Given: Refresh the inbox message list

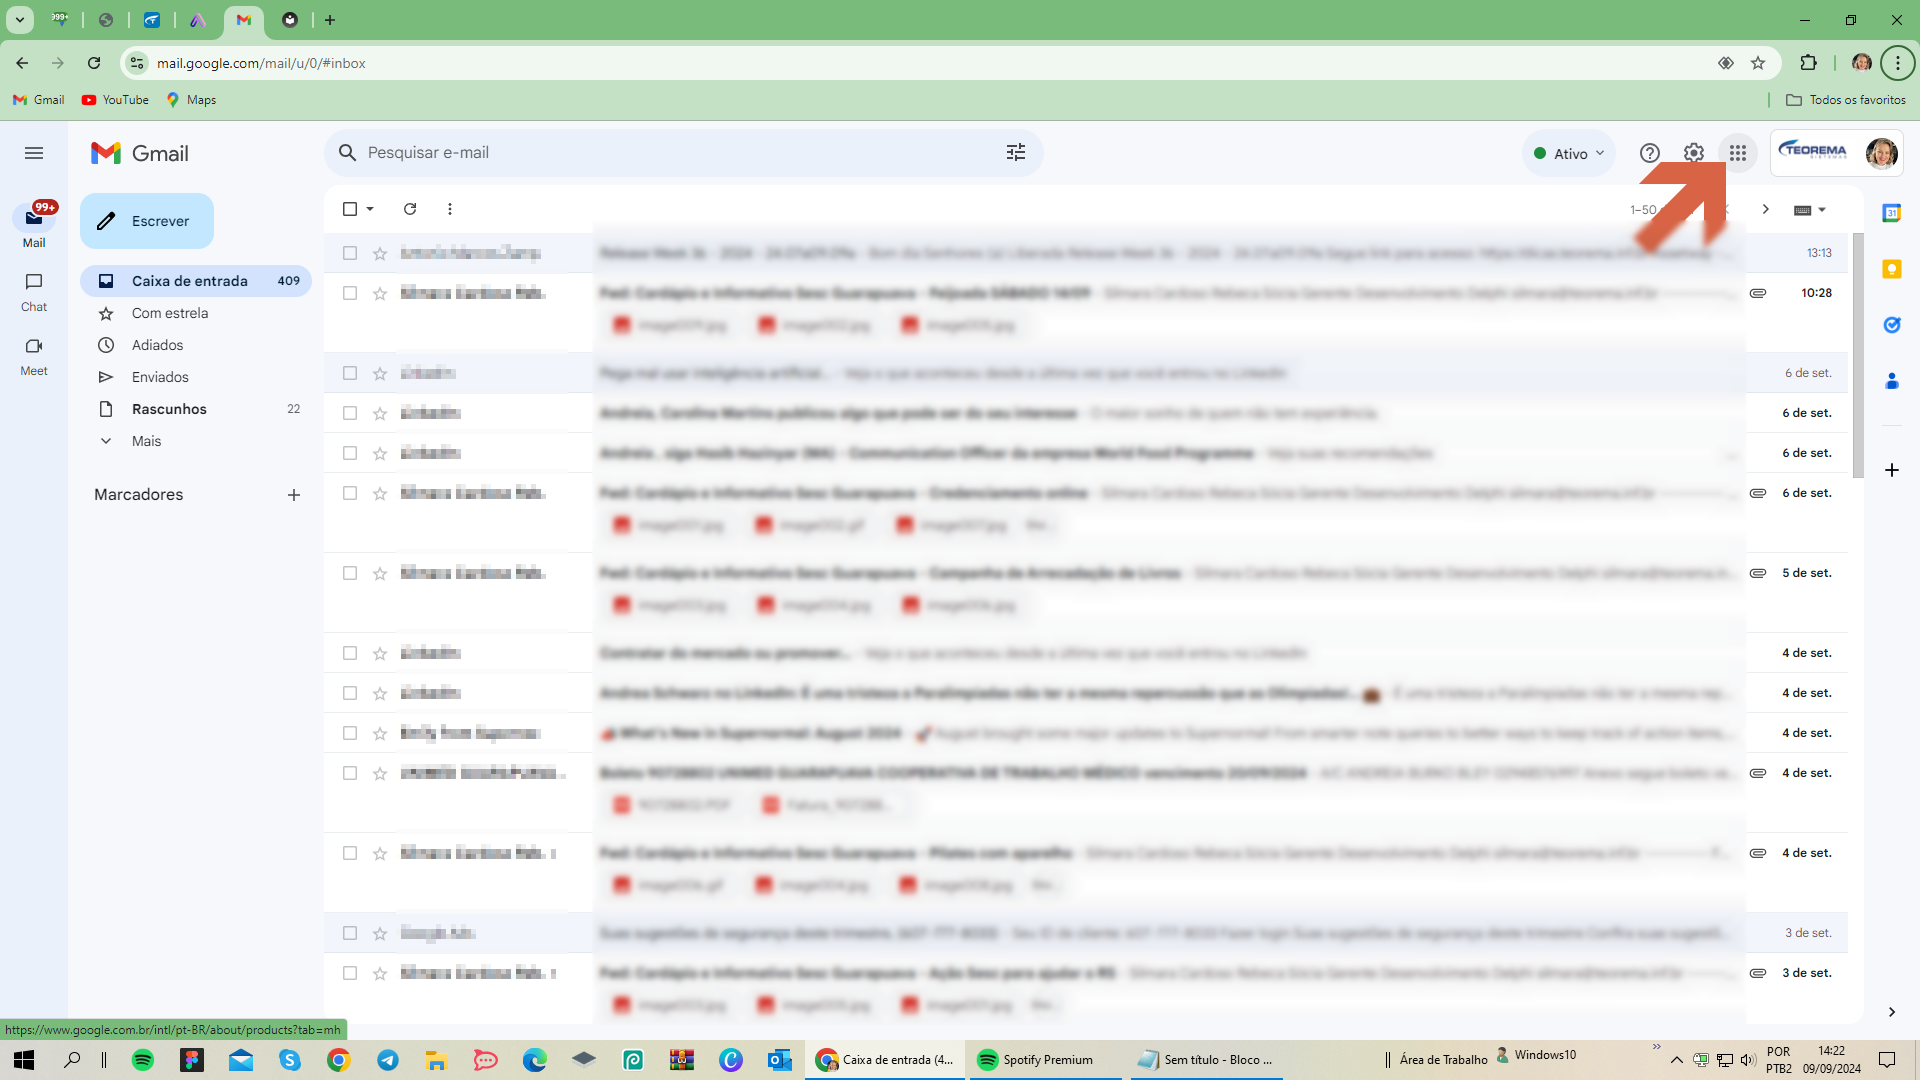Looking at the screenshot, I should coord(410,209).
